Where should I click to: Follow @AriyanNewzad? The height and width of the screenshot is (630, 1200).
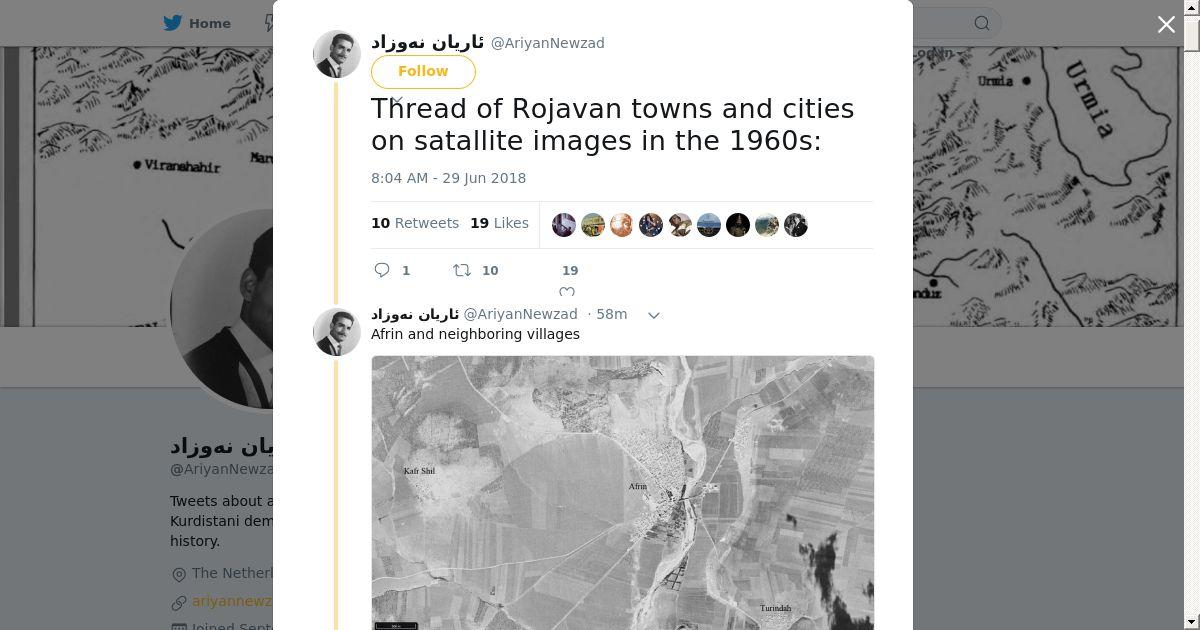pos(423,71)
